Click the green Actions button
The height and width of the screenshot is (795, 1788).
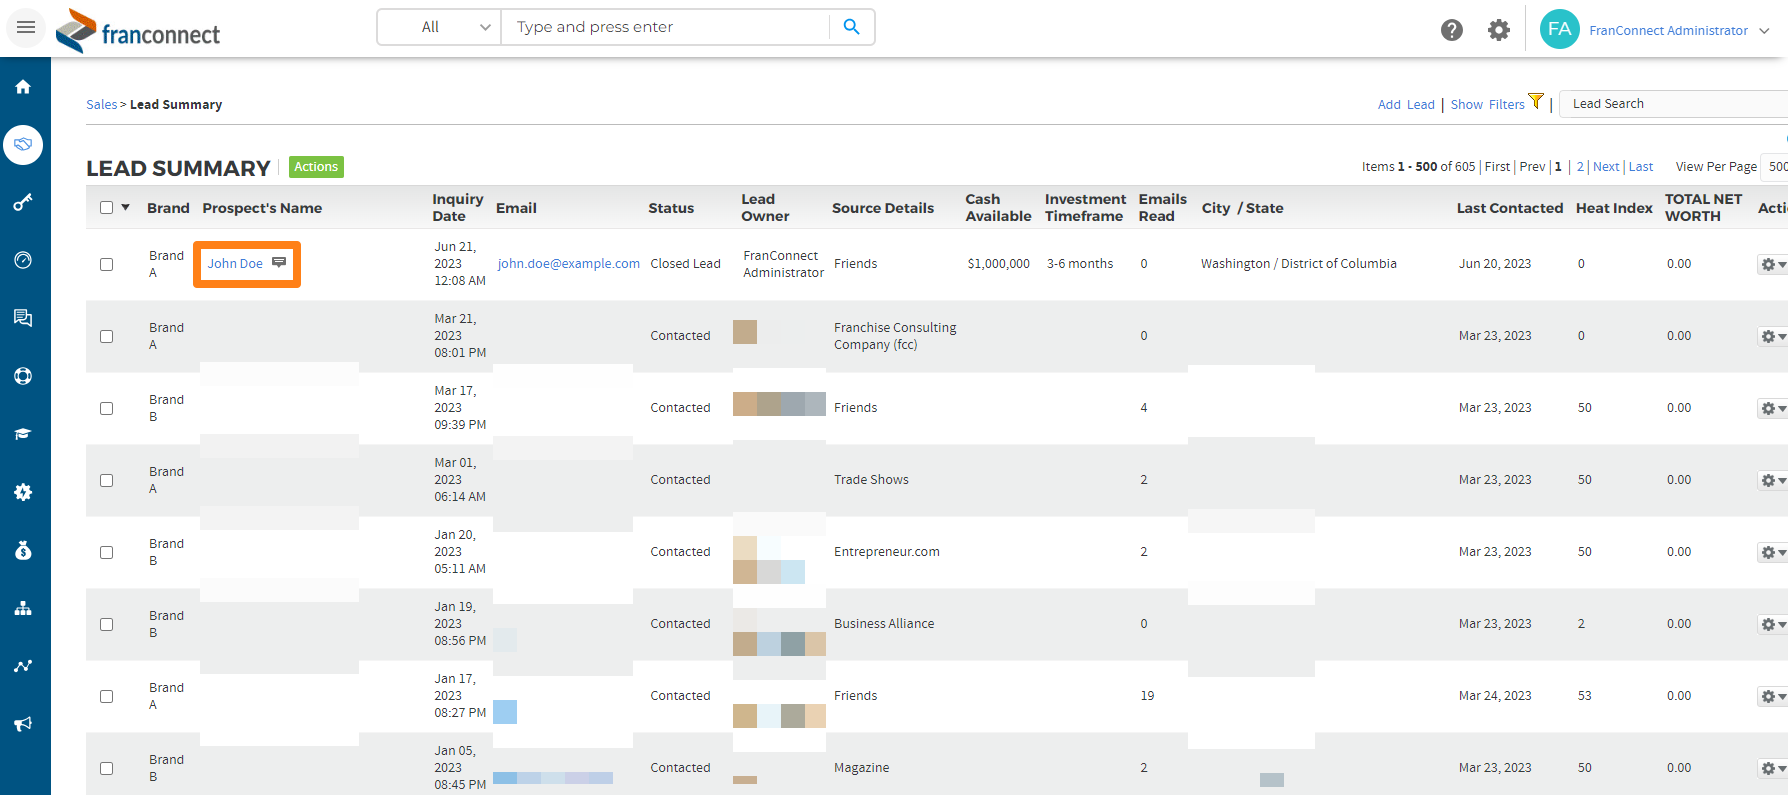(316, 167)
